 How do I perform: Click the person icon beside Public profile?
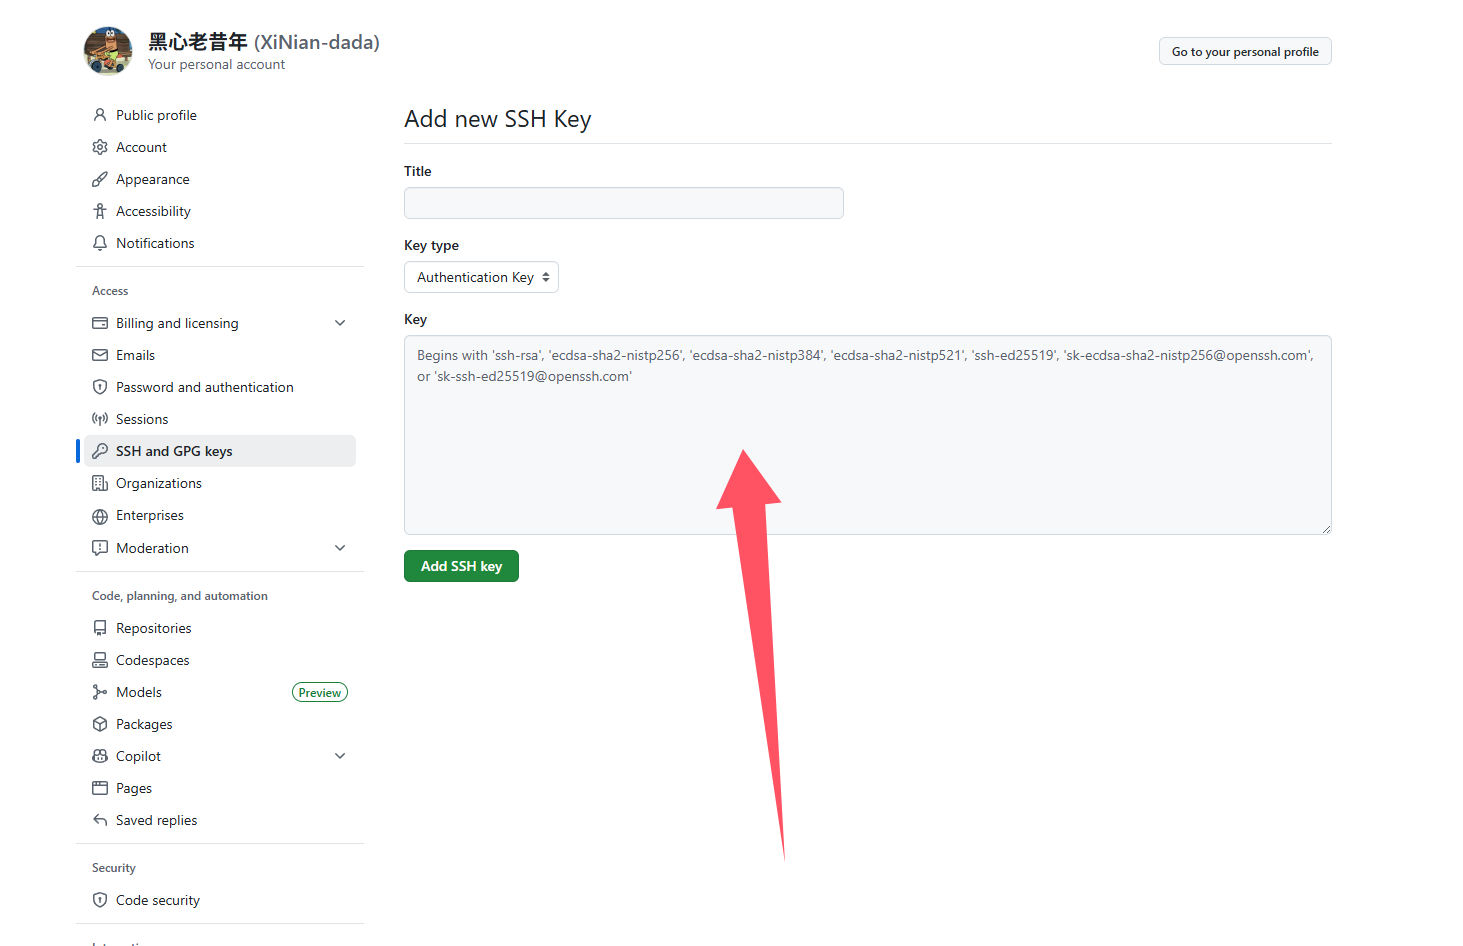(100, 115)
